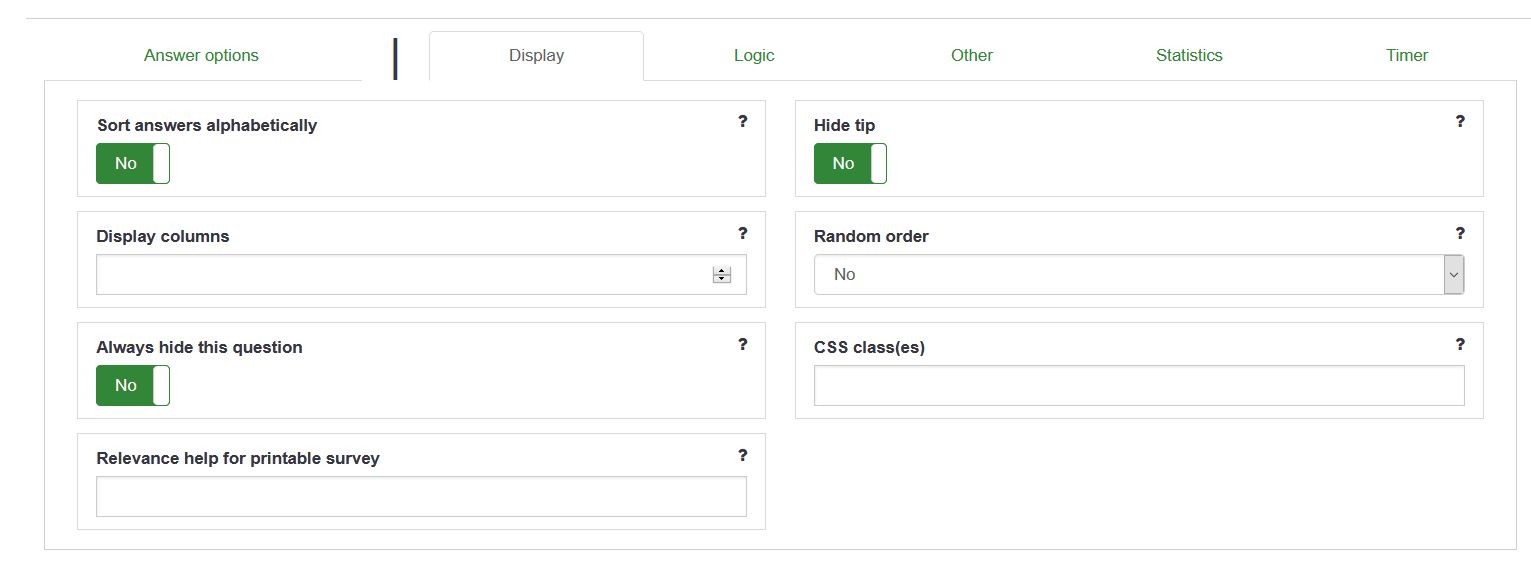Click help icon for Display columns
The height and width of the screenshot is (562, 1531).
click(x=742, y=233)
